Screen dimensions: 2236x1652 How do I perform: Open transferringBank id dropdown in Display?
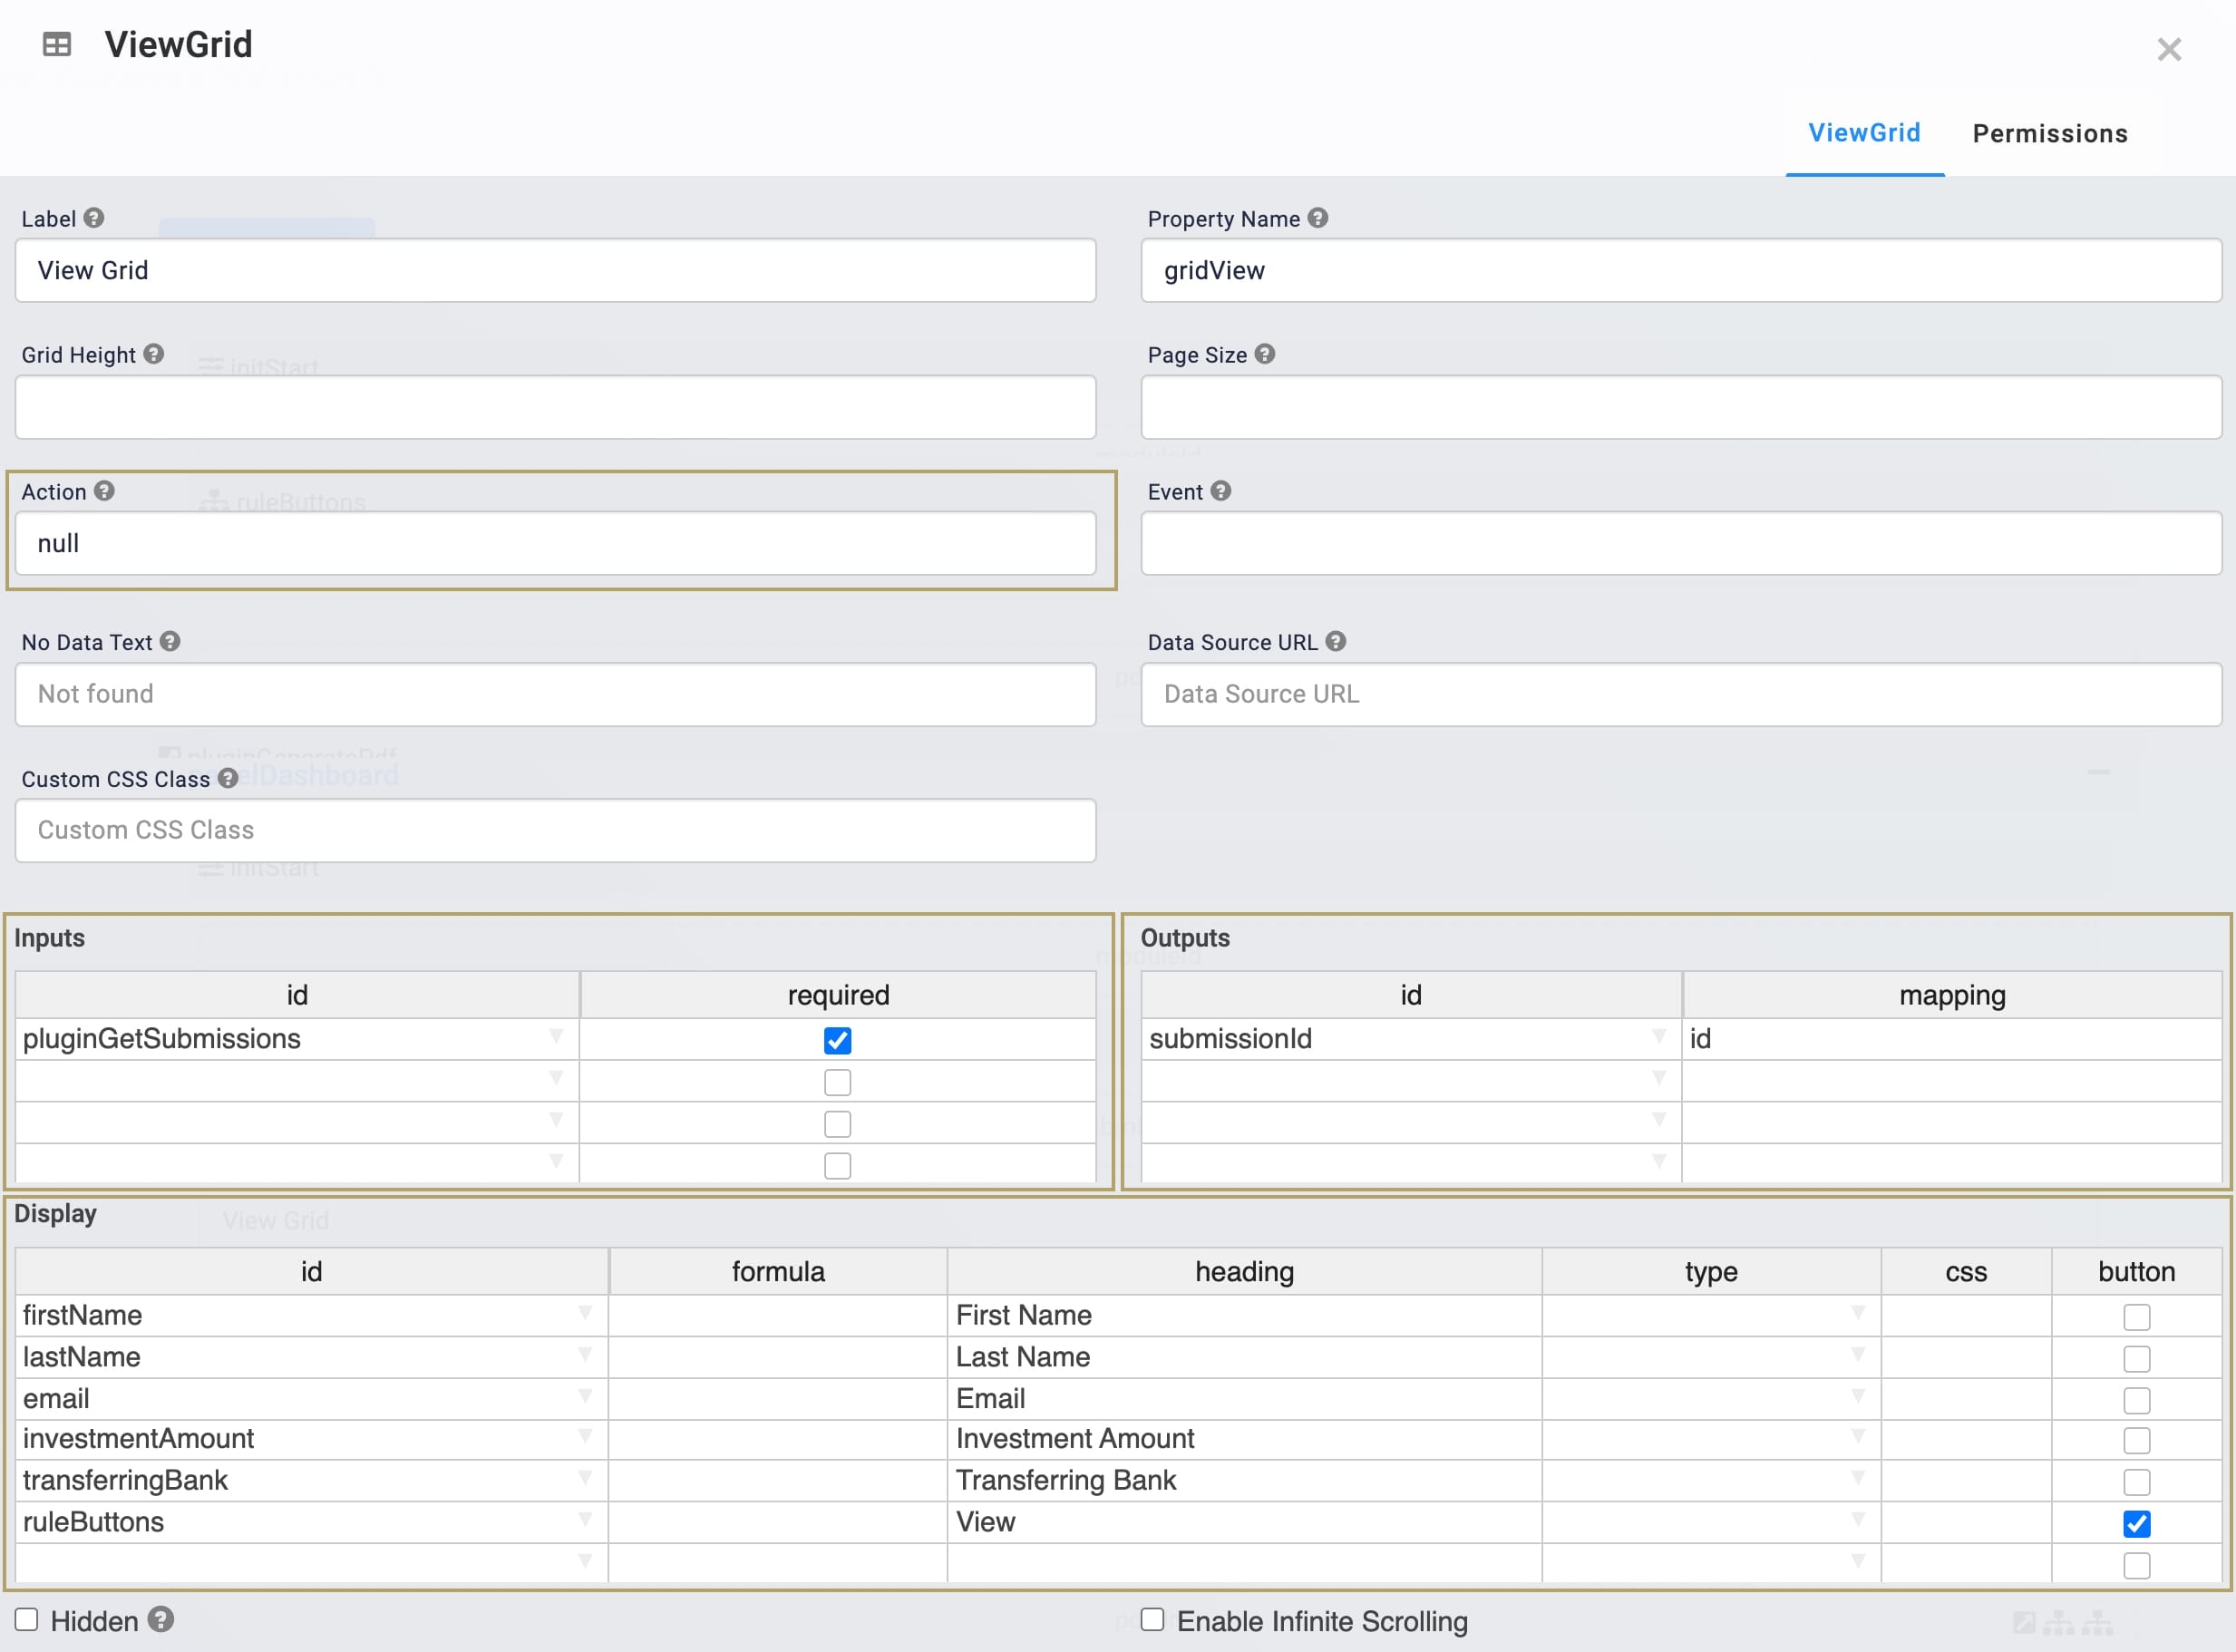tap(585, 1478)
